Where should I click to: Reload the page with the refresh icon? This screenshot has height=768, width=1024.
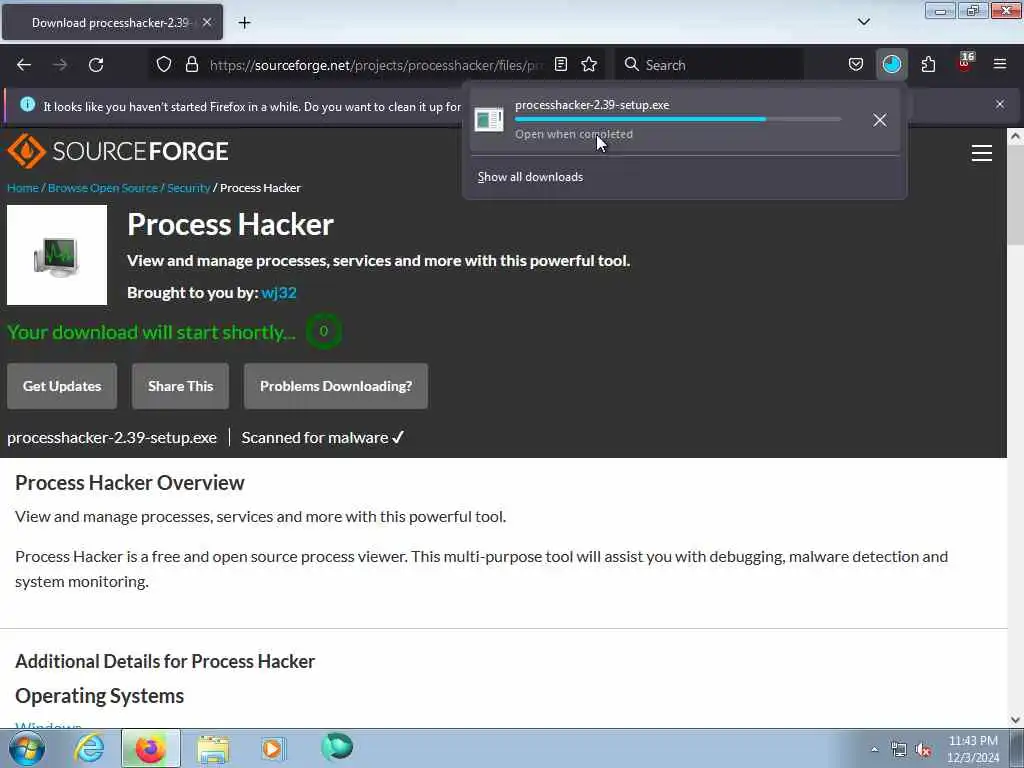(96, 65)
